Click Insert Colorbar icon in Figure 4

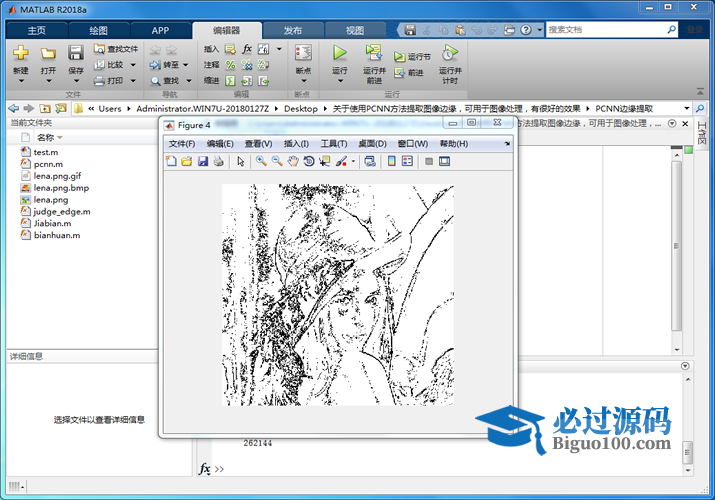391,161
